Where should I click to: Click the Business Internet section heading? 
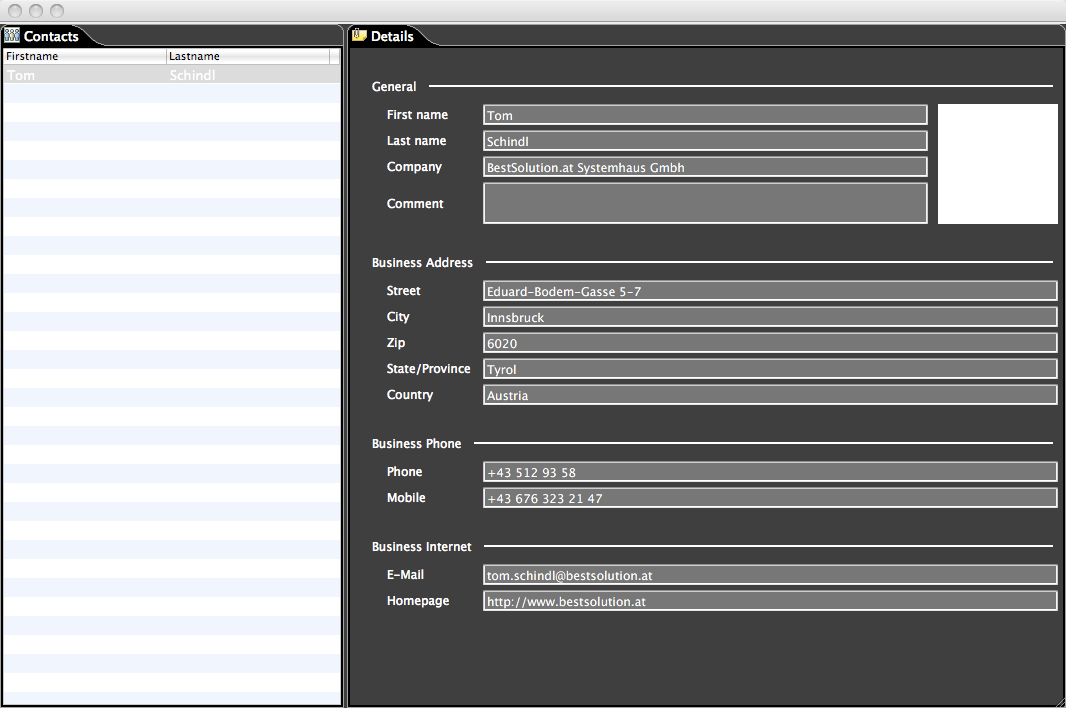point(422,547)
